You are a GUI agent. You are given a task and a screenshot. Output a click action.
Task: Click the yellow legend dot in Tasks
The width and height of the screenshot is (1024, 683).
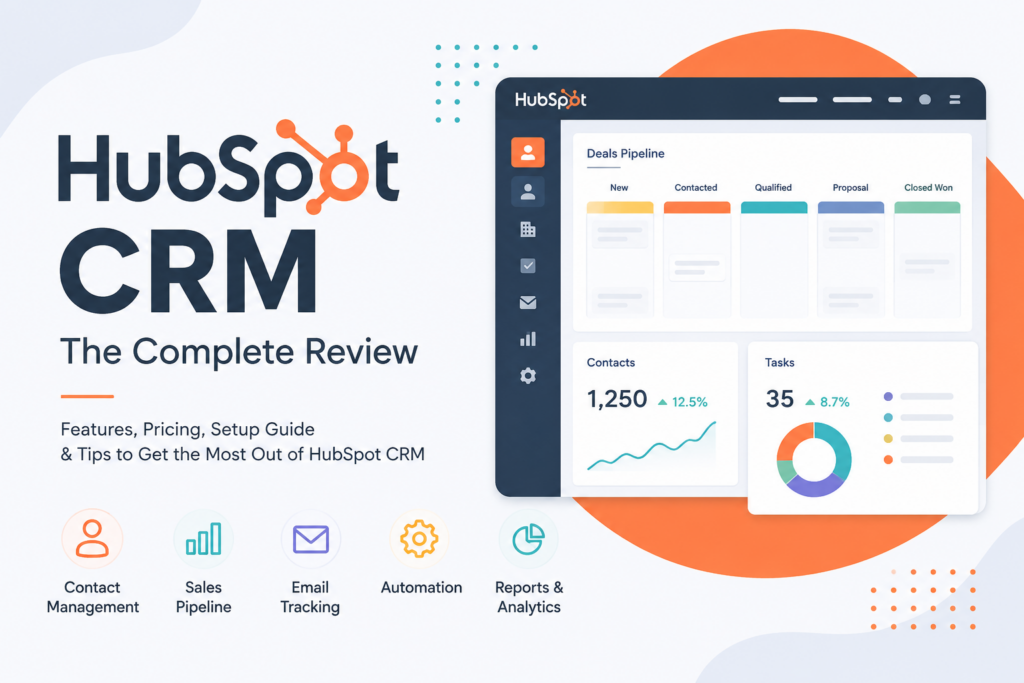click(888, 439)
